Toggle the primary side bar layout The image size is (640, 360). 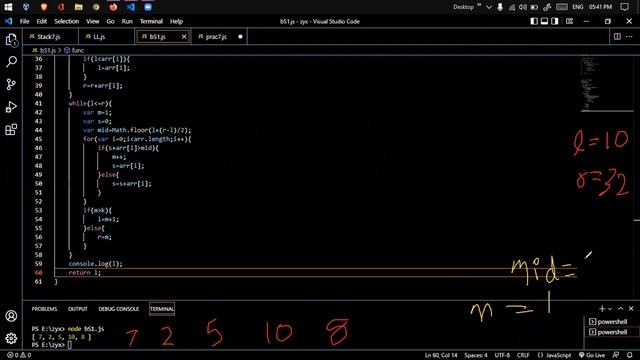[534, 21]
